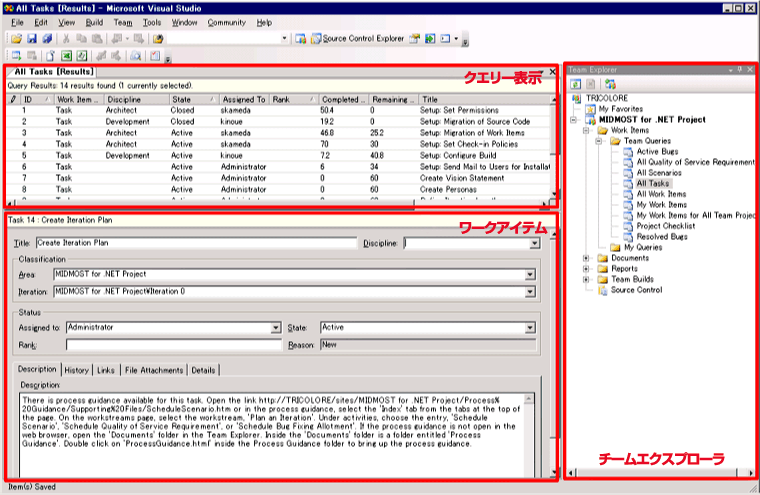Select Project Checklist query

[665, 226]
